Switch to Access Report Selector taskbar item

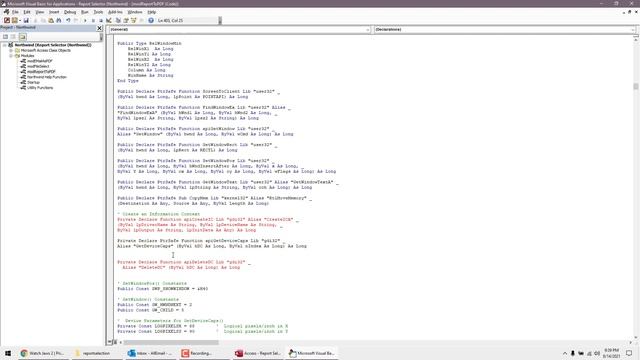tap(258, 353)
